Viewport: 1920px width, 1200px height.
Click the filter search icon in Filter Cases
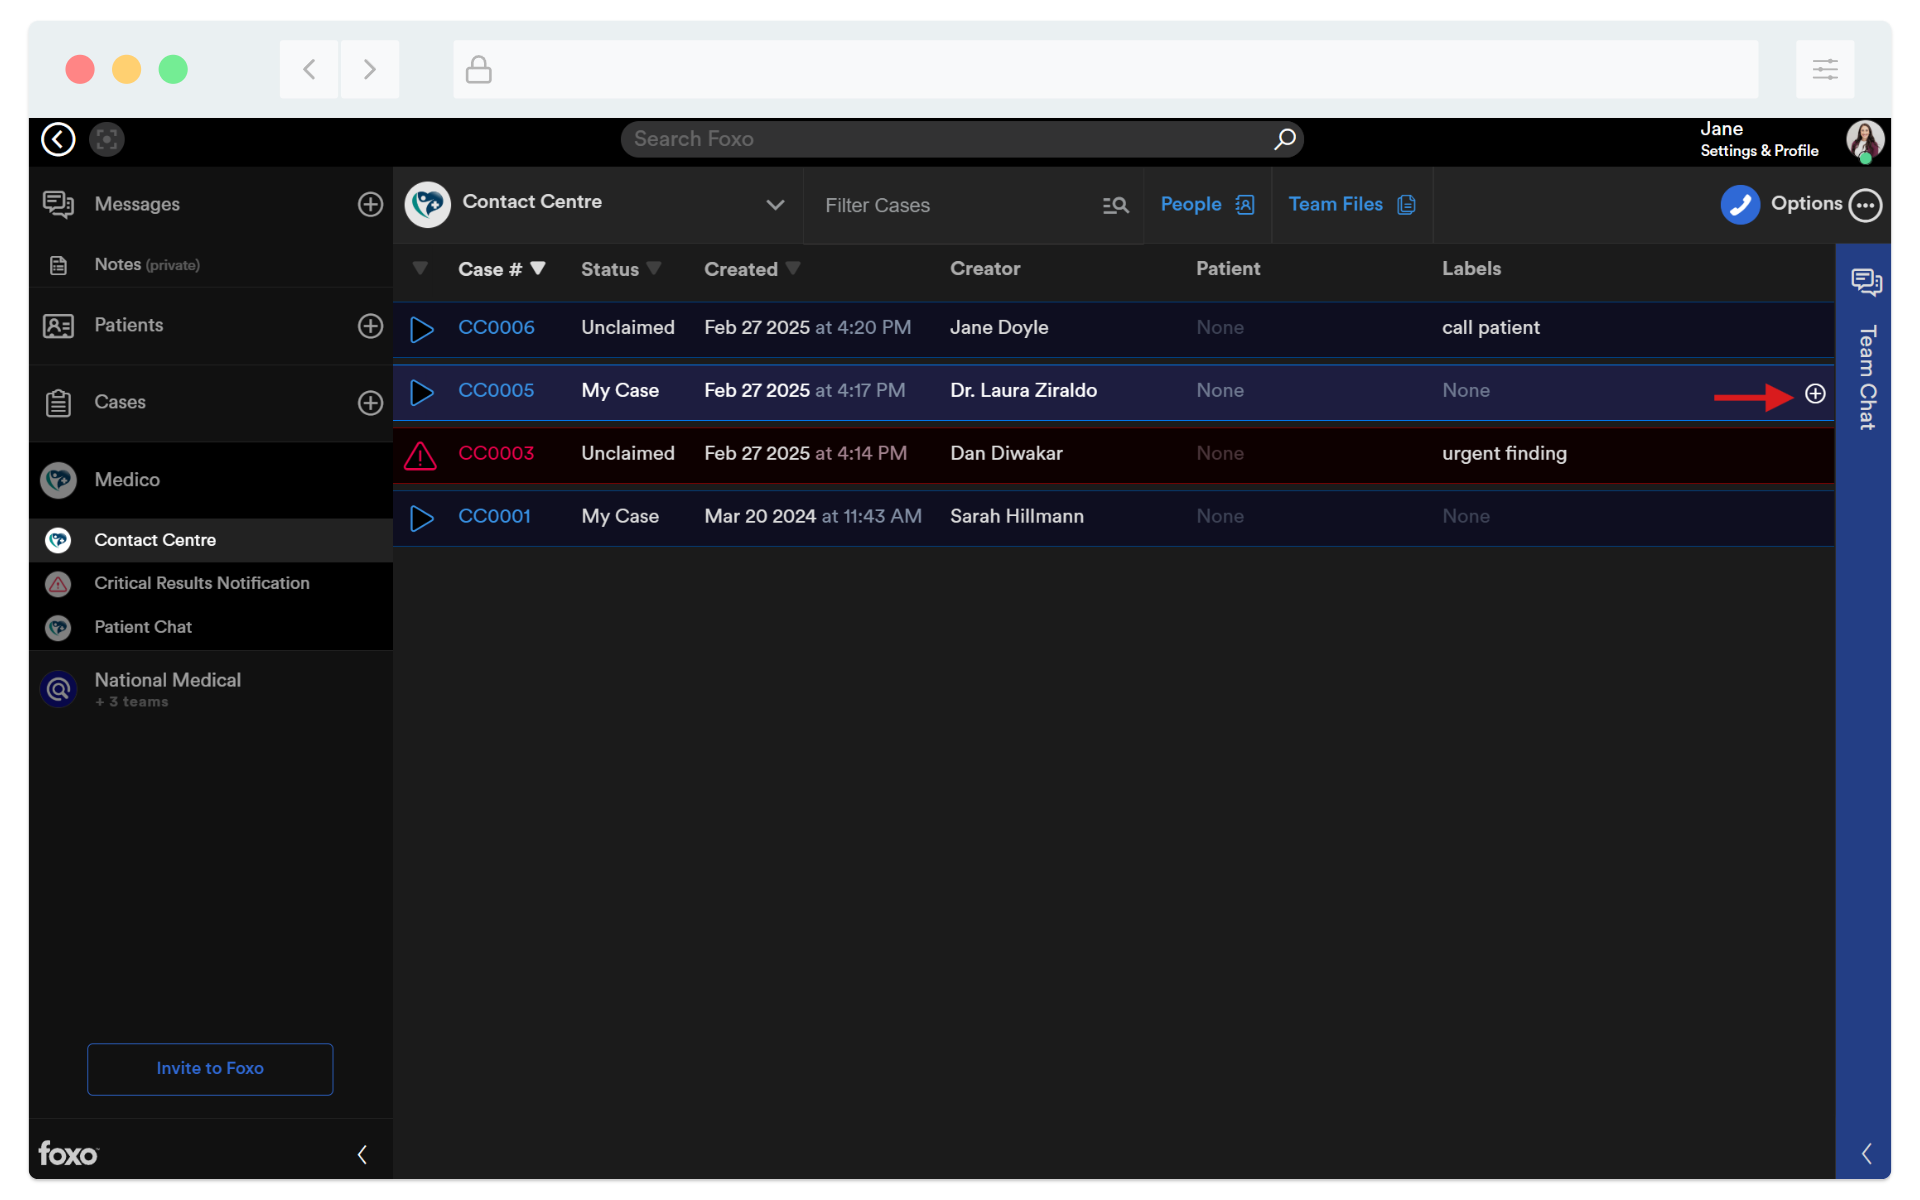click(1115, 205)
